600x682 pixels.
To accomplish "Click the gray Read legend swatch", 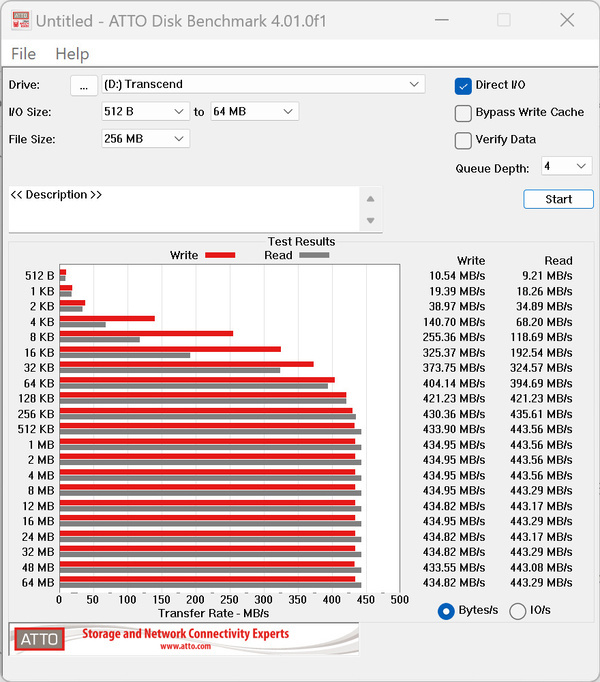I will (x=314, y=255).
